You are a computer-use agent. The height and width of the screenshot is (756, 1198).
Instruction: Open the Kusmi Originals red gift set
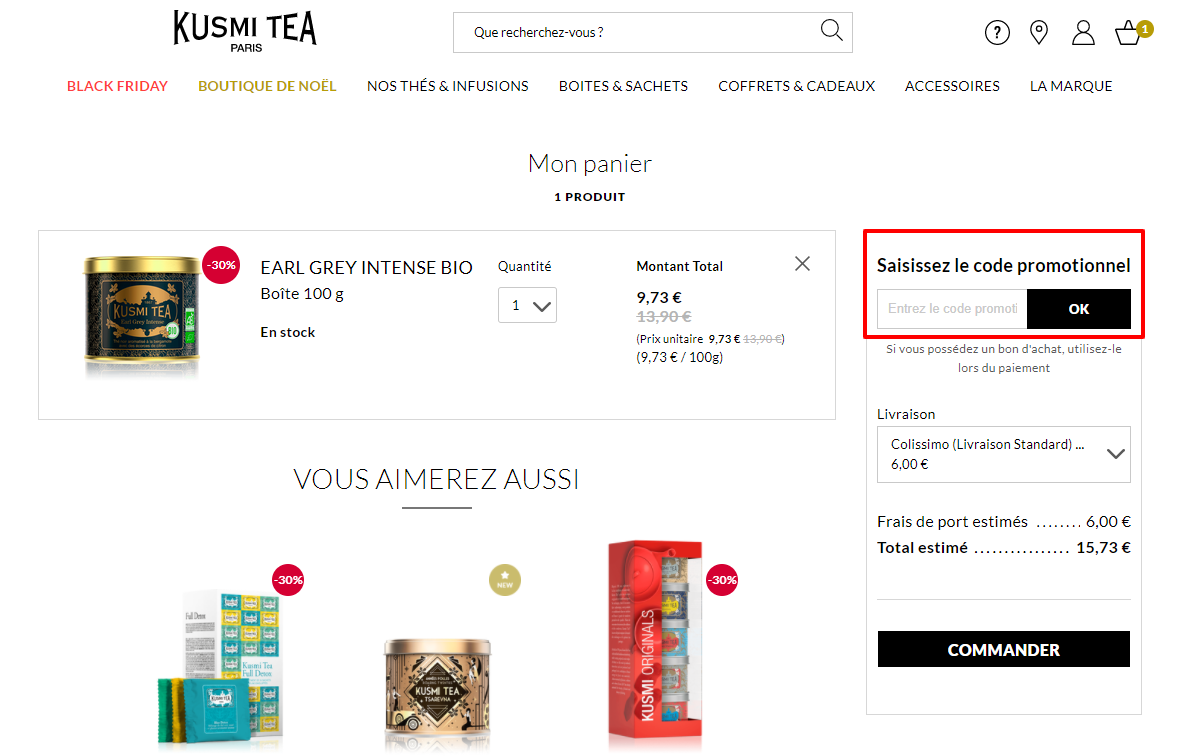coord(655,644)
